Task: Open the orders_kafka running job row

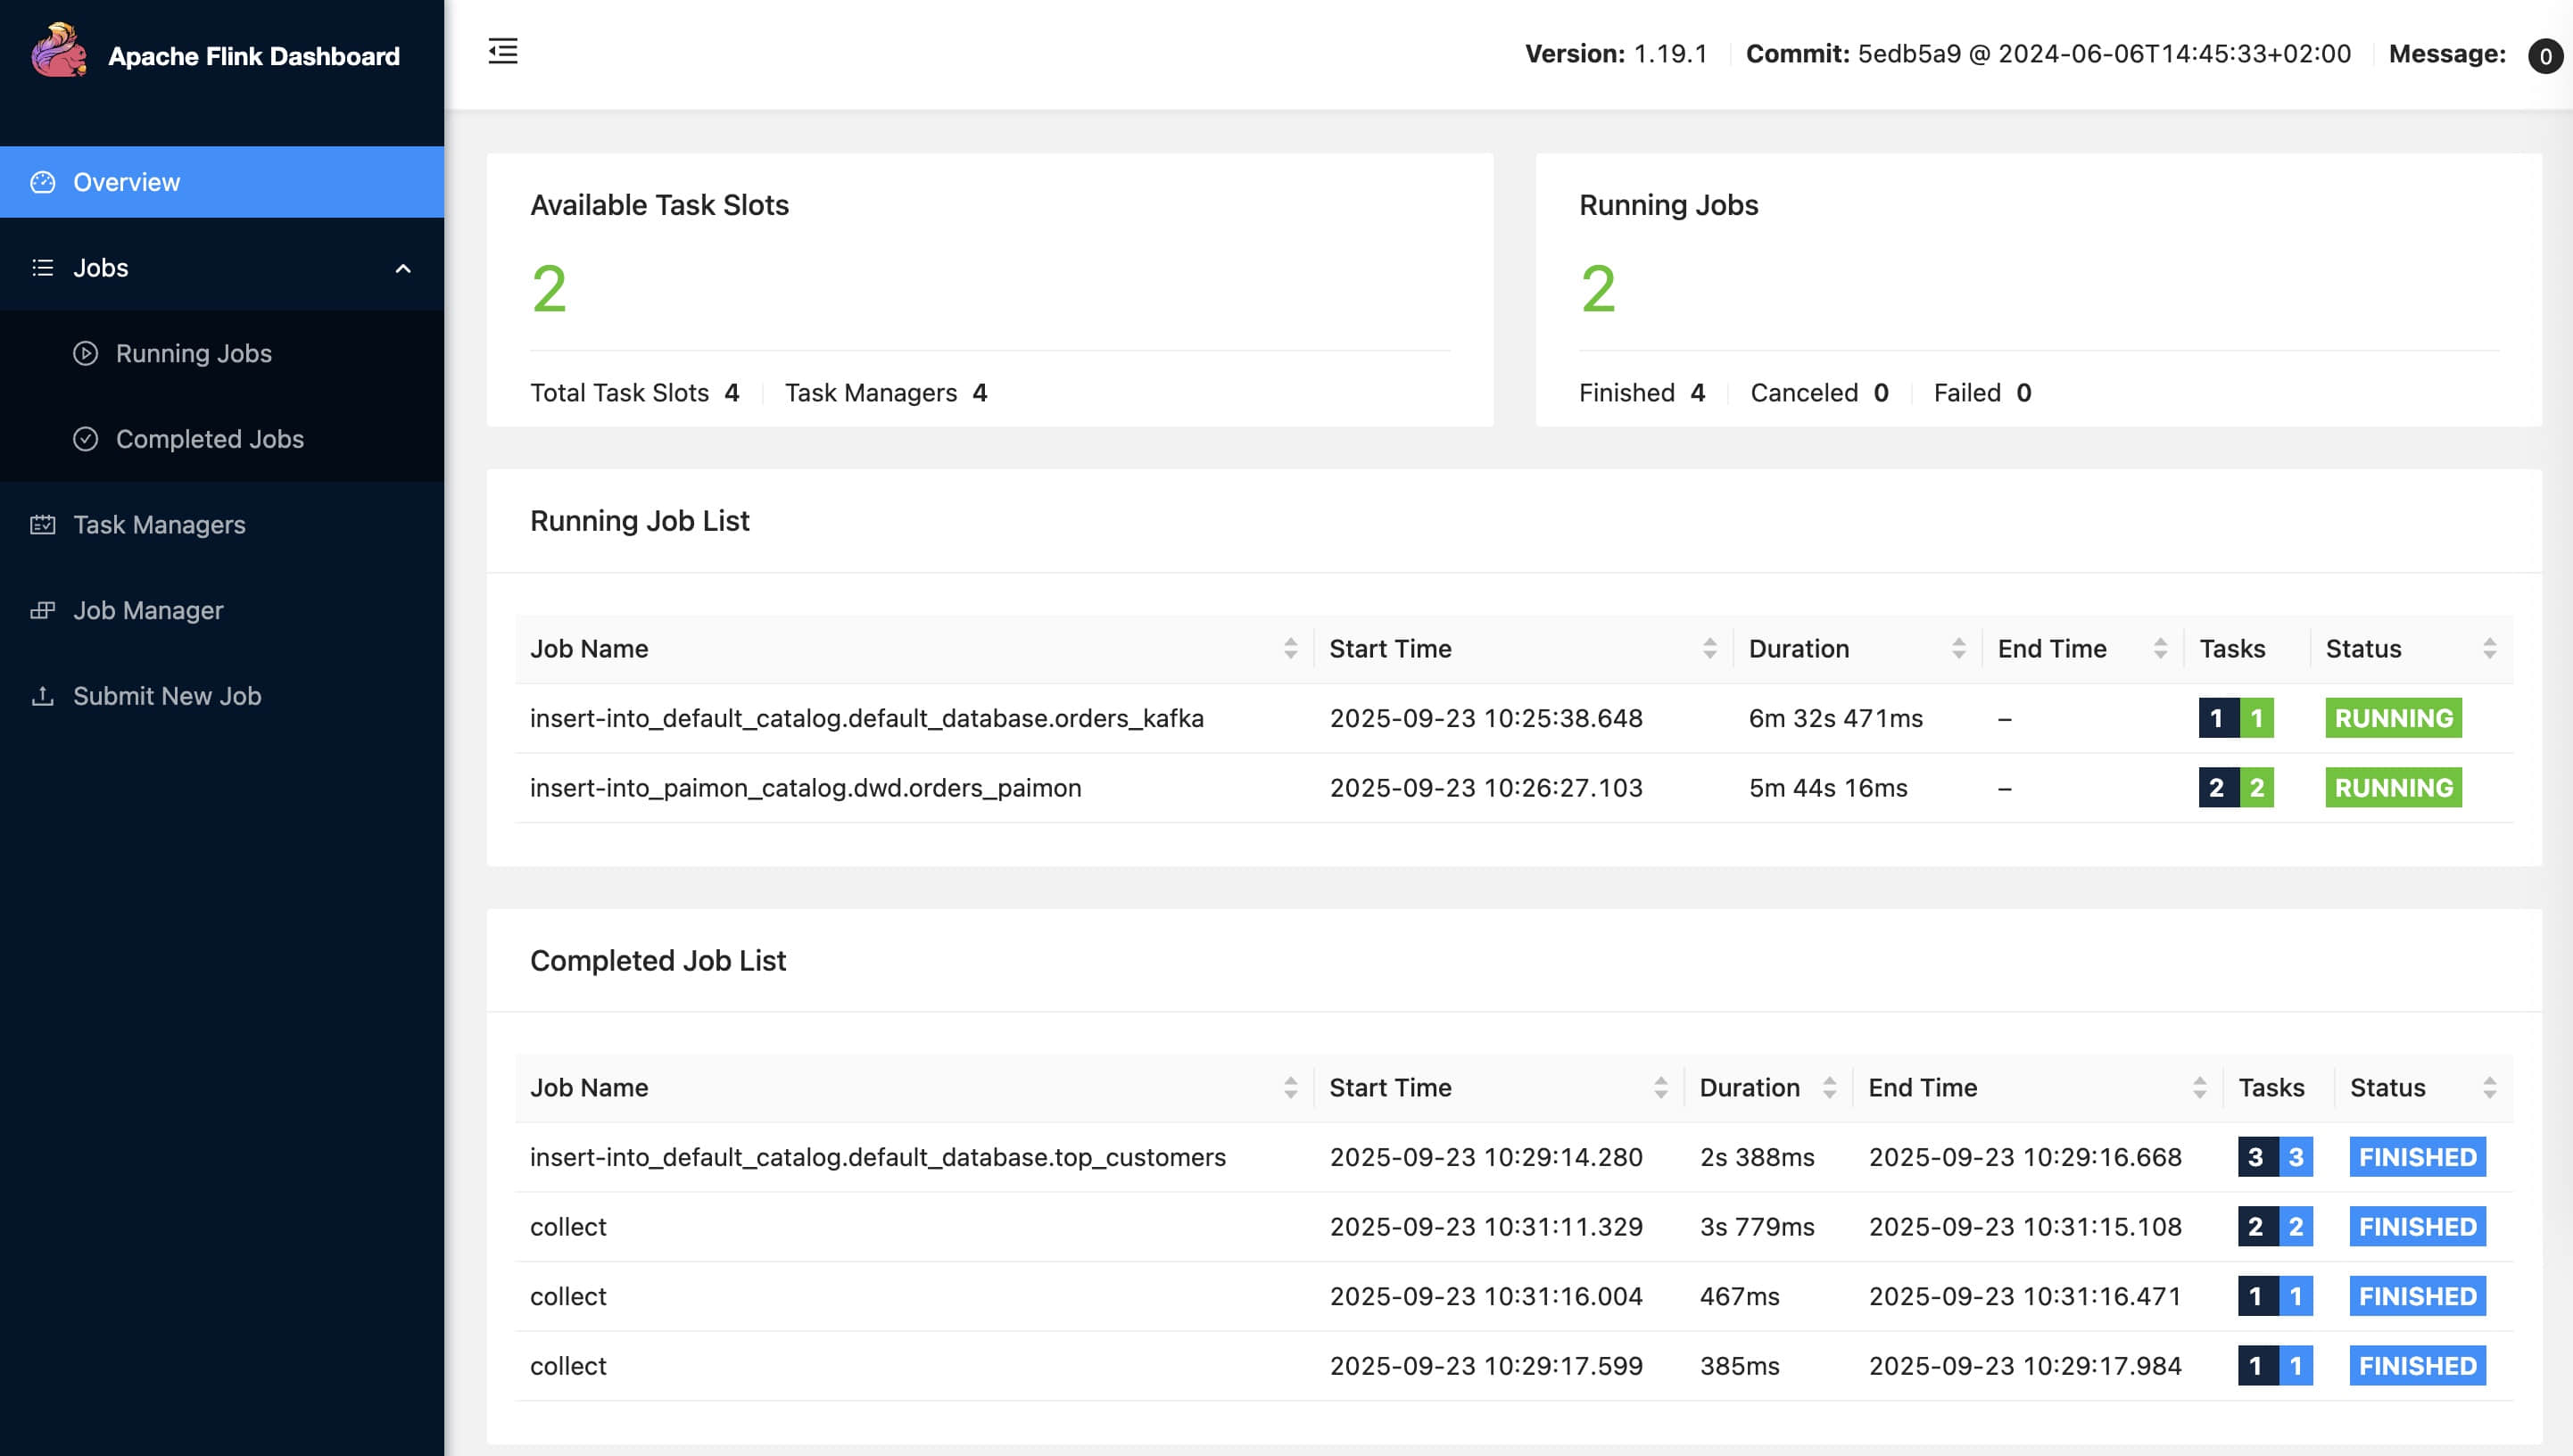Action: click(866, 718)
